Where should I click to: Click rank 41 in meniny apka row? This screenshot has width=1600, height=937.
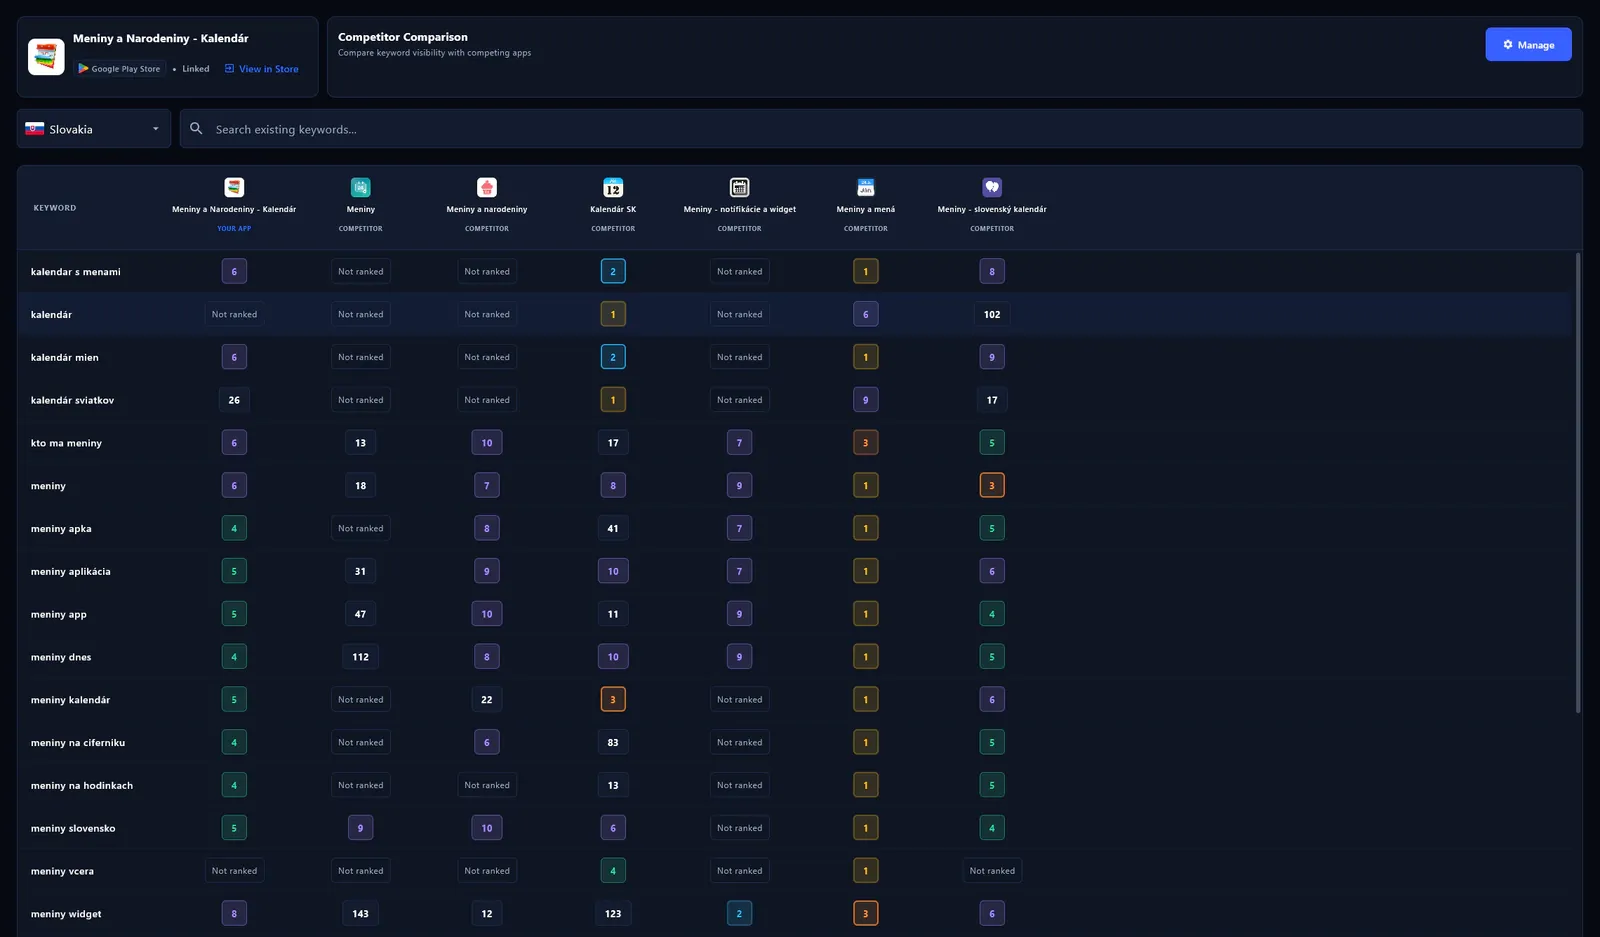coord(613,528)
